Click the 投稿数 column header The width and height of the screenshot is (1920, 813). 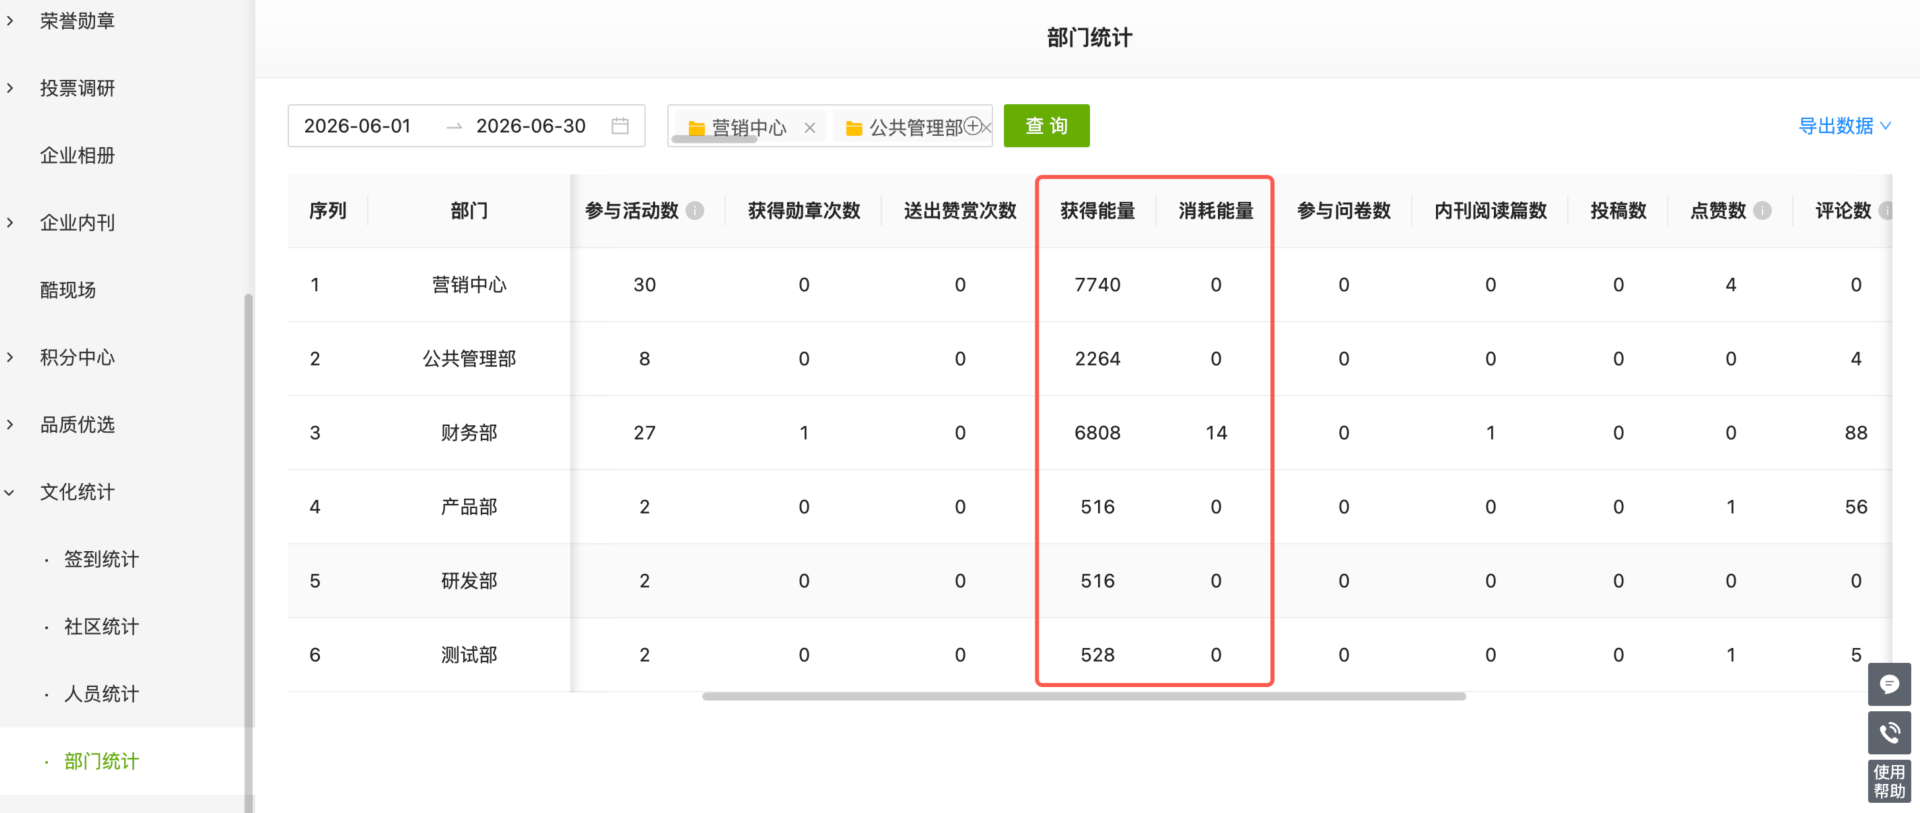point(1618,211)
